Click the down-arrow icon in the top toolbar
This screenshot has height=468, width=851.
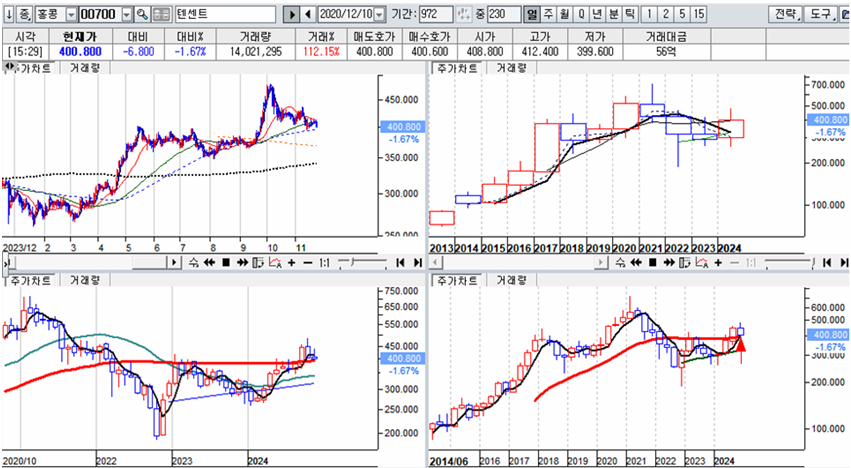tap(9, 14)
